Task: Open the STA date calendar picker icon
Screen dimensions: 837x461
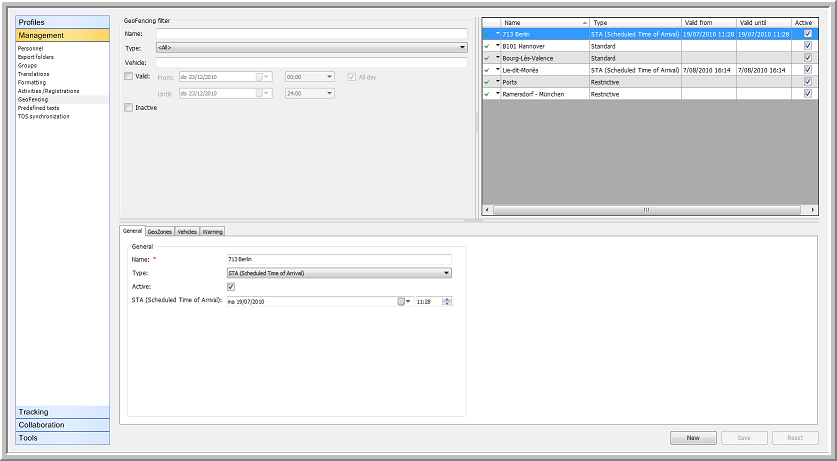Action: click(x=403, y=301)
